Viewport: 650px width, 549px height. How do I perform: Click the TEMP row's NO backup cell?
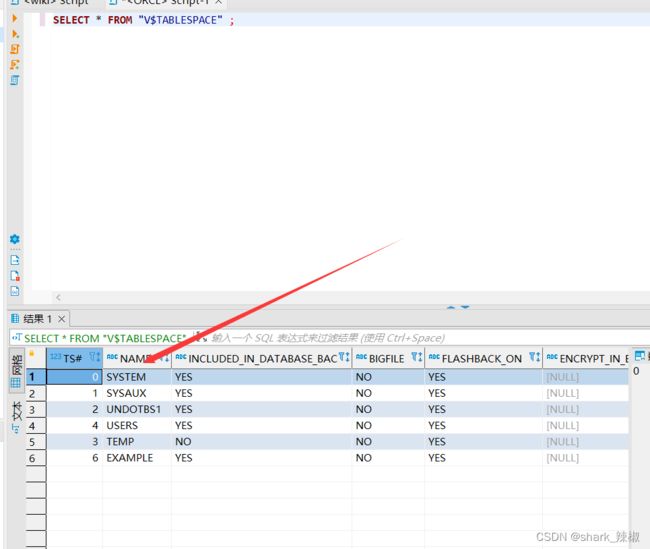coord(262,442)
